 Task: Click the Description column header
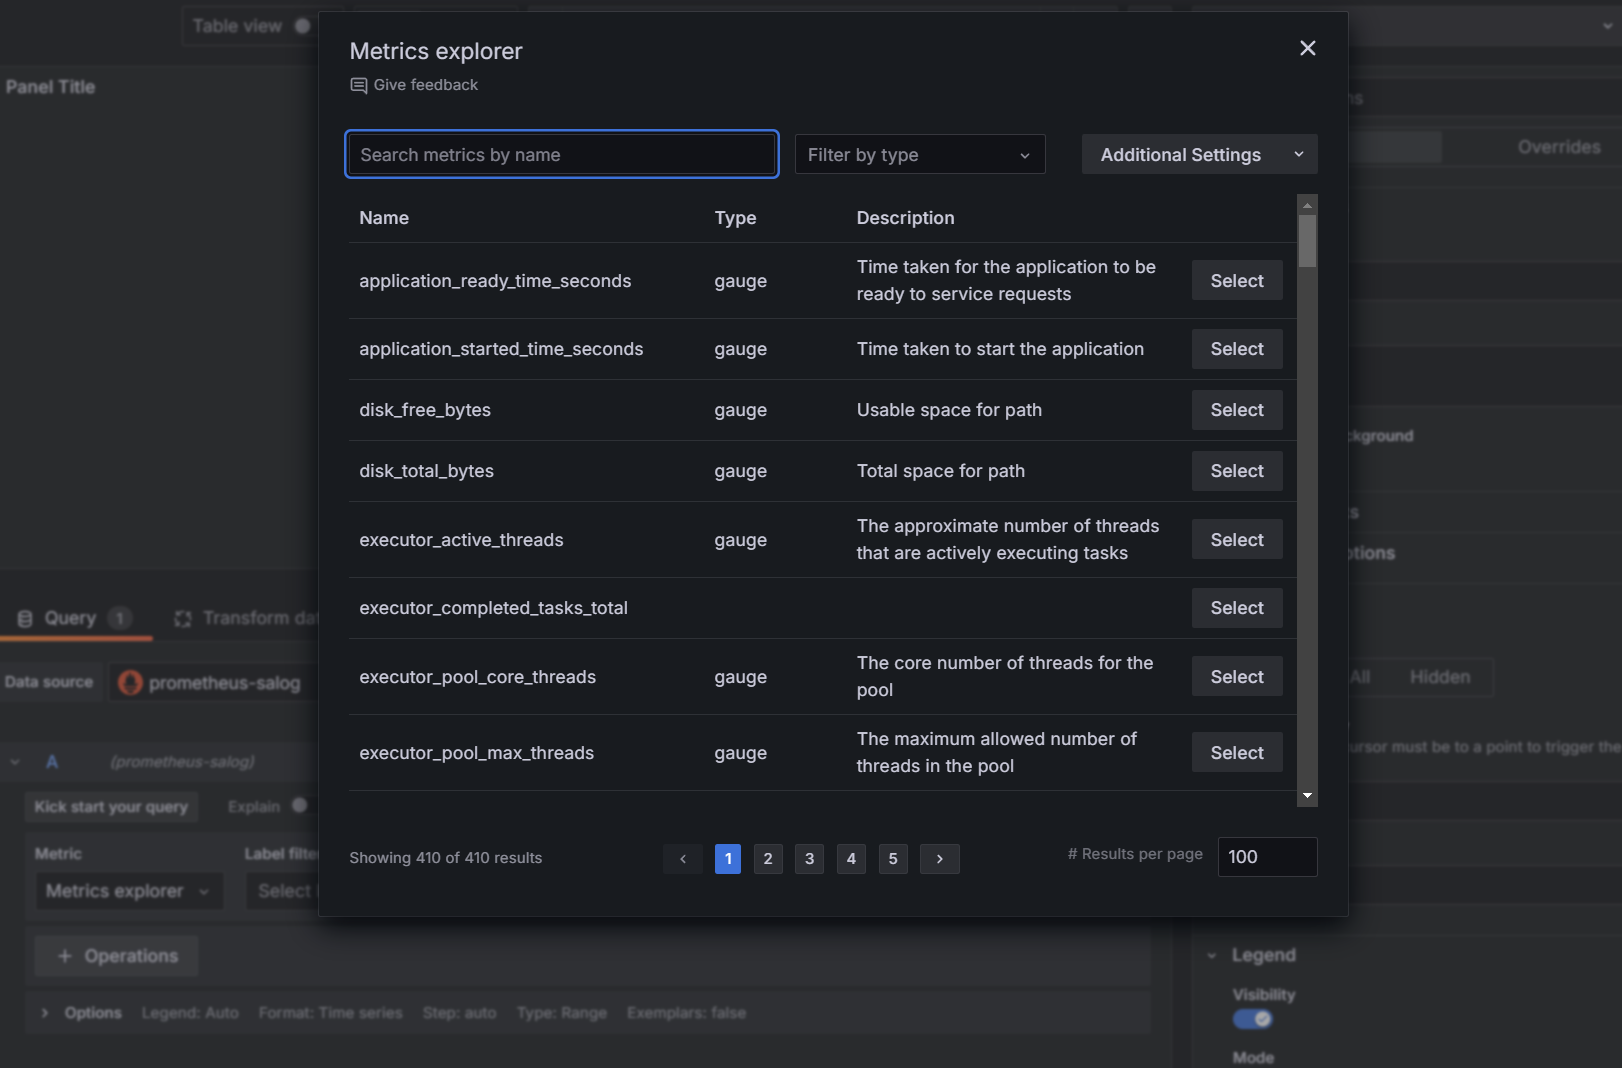pos(905,218)
